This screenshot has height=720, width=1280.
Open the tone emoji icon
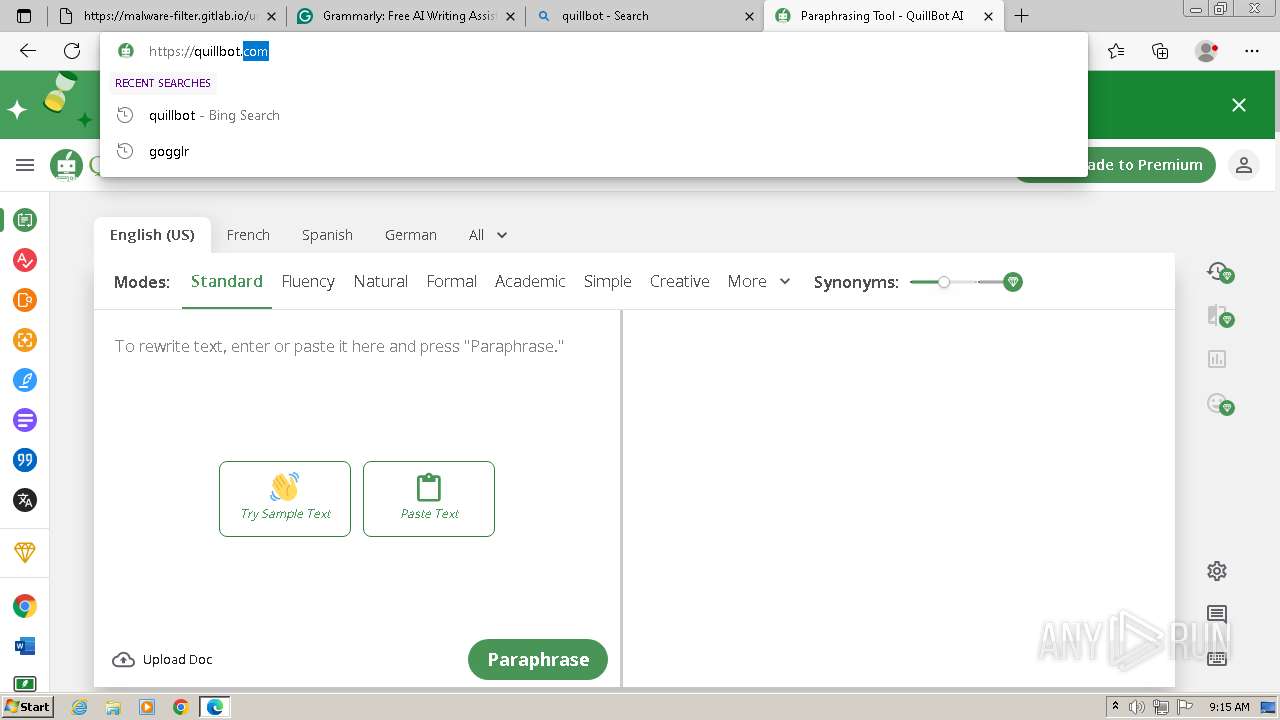(x=1219, y=403)
